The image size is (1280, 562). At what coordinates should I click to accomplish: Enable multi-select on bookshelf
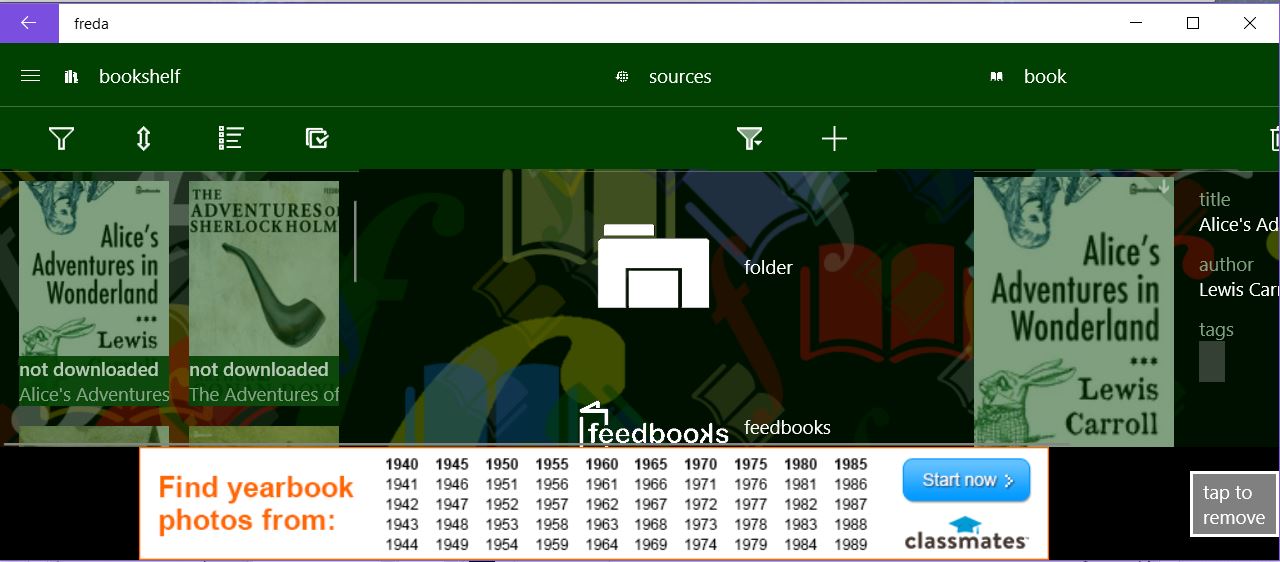pos(317,138)
